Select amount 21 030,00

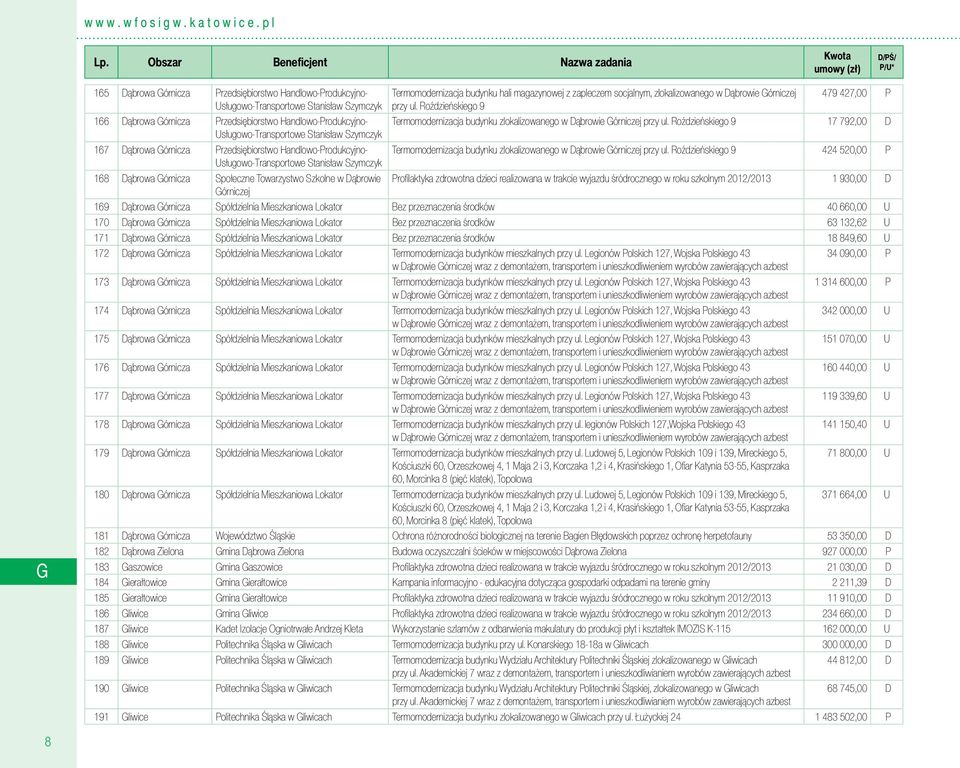click(x=847, y=567)
